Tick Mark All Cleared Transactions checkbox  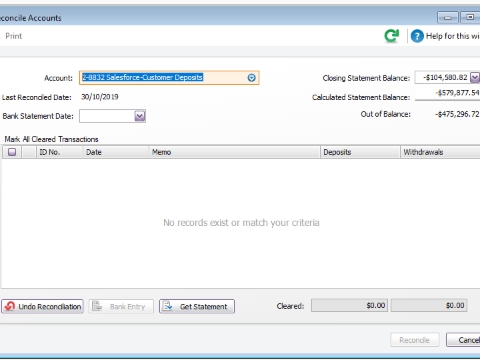click(x=12, y=152)
